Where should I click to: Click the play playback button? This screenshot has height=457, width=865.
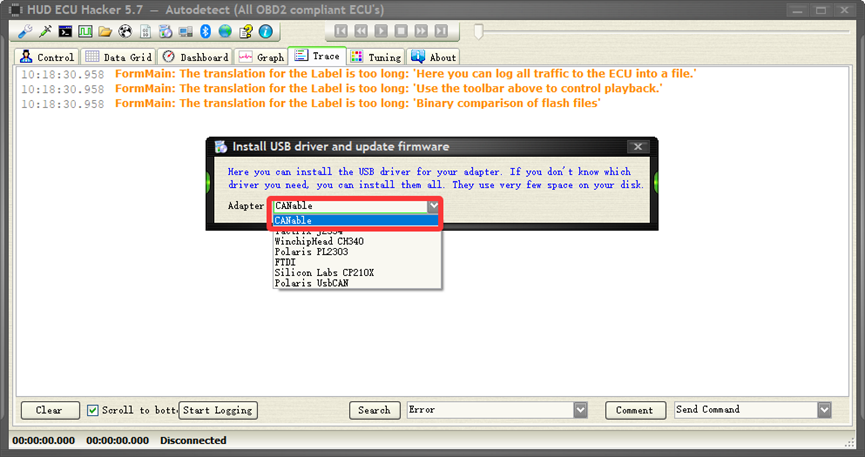[x=381, y=31]
